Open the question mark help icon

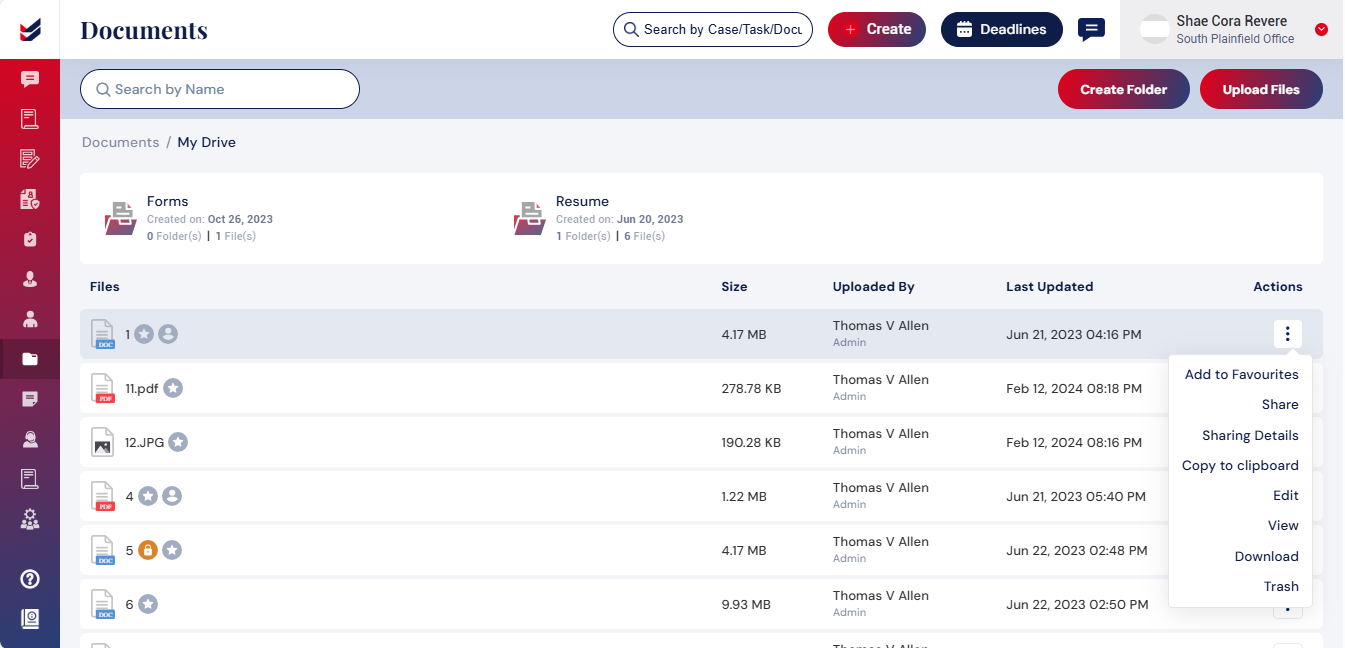[x=30, y=579]
